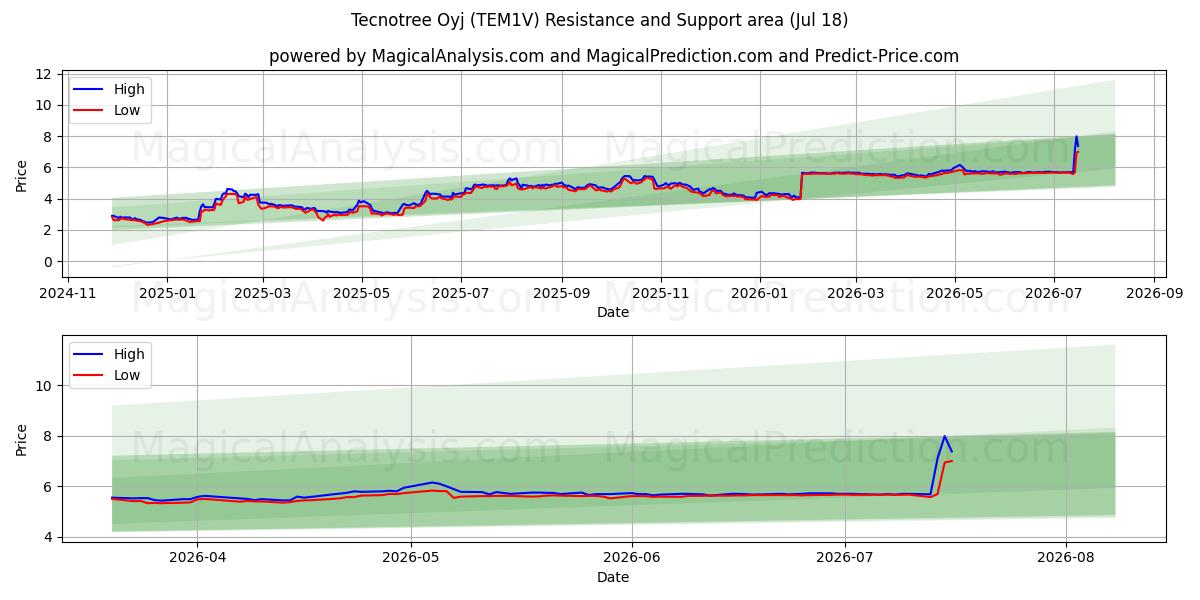This screenshot has width=1200, height=600.
Task: Click the '10' y-axis label in the bottom chart
Action: pos(44,386)
